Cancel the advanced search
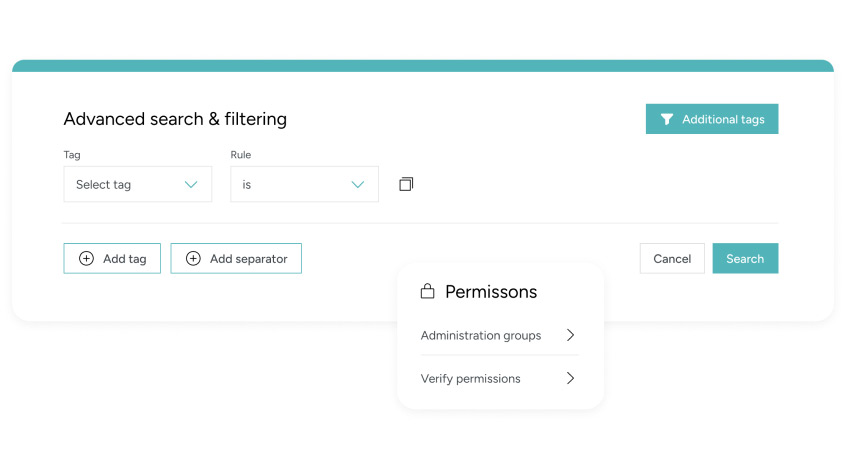 [x=672, y=259]
